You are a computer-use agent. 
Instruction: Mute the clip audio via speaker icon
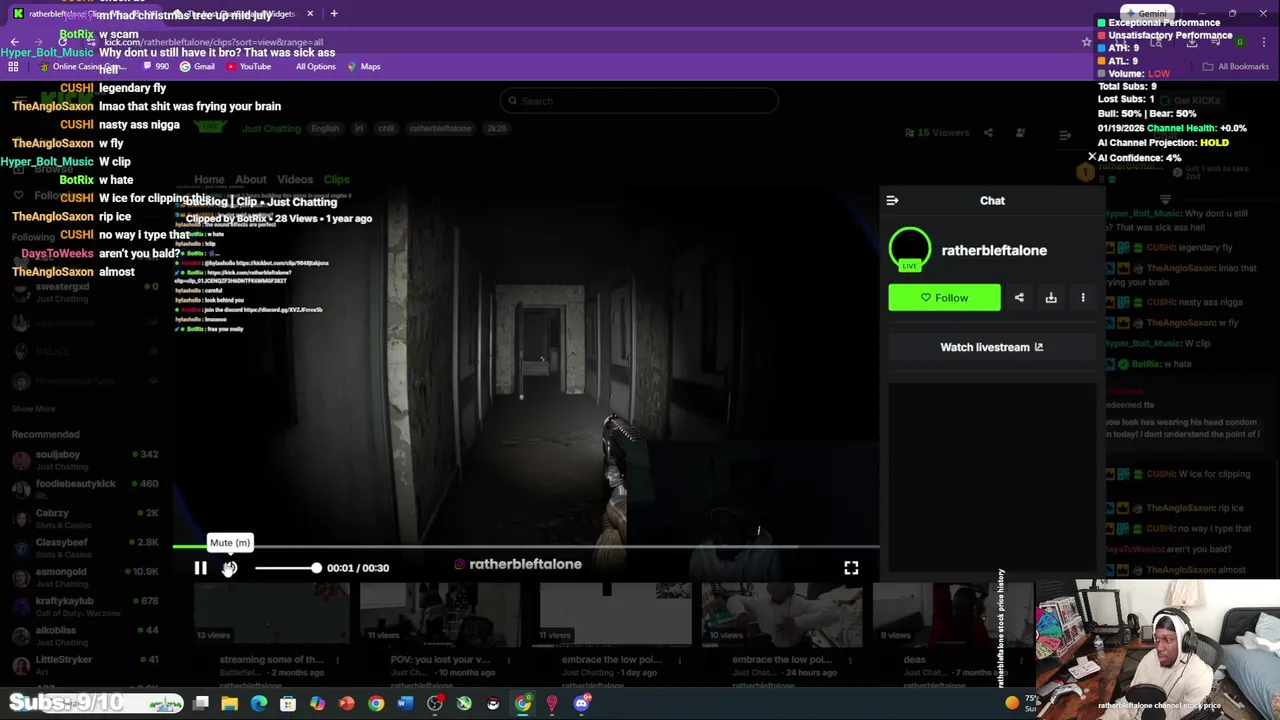click(x=230, y=568)
